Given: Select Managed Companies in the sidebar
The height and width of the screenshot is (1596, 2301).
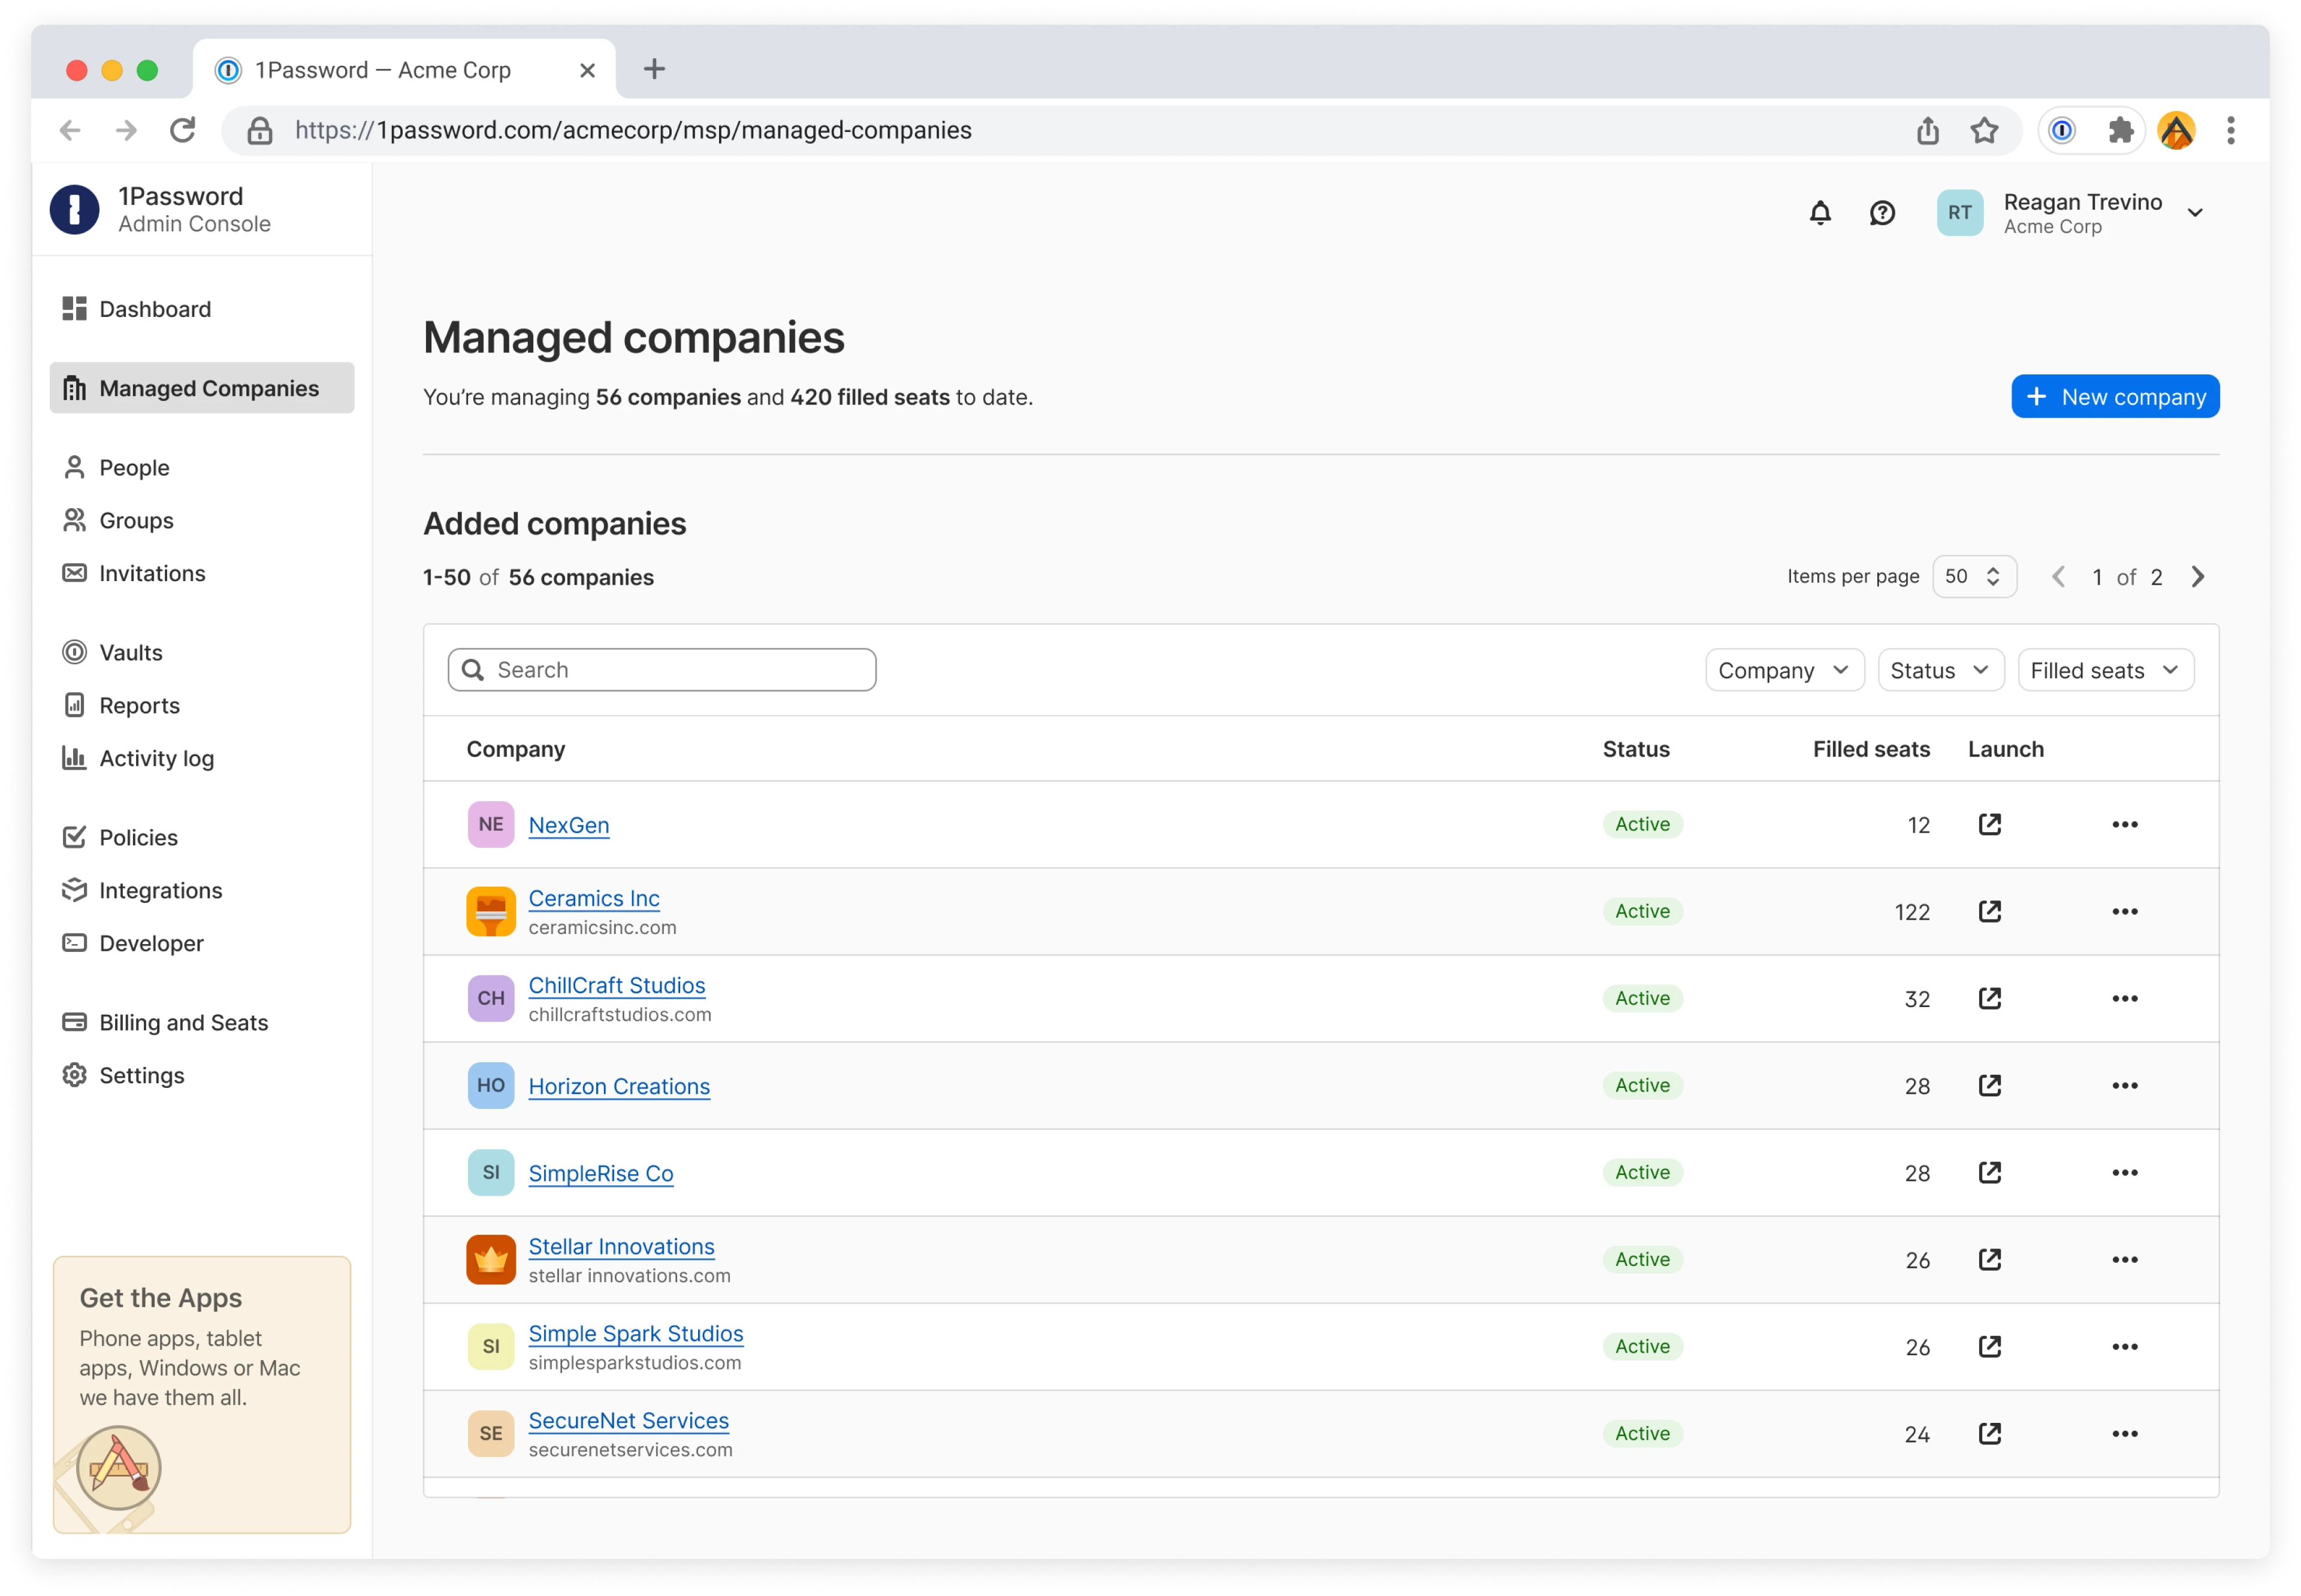Looking at the screenshot, I should 208,388.
